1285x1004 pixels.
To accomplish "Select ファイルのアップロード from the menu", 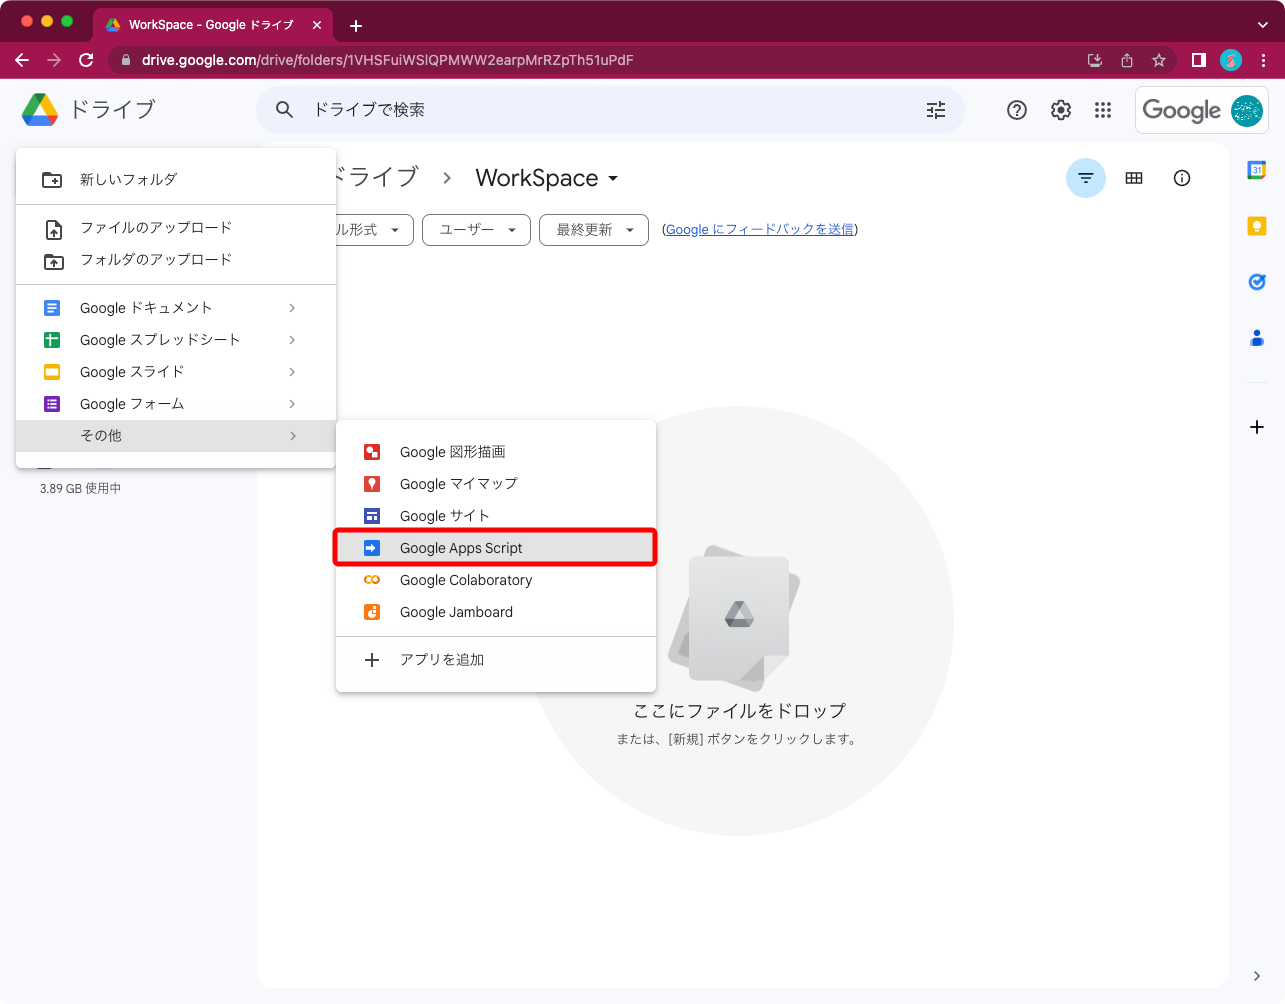I will click(155, 227).
